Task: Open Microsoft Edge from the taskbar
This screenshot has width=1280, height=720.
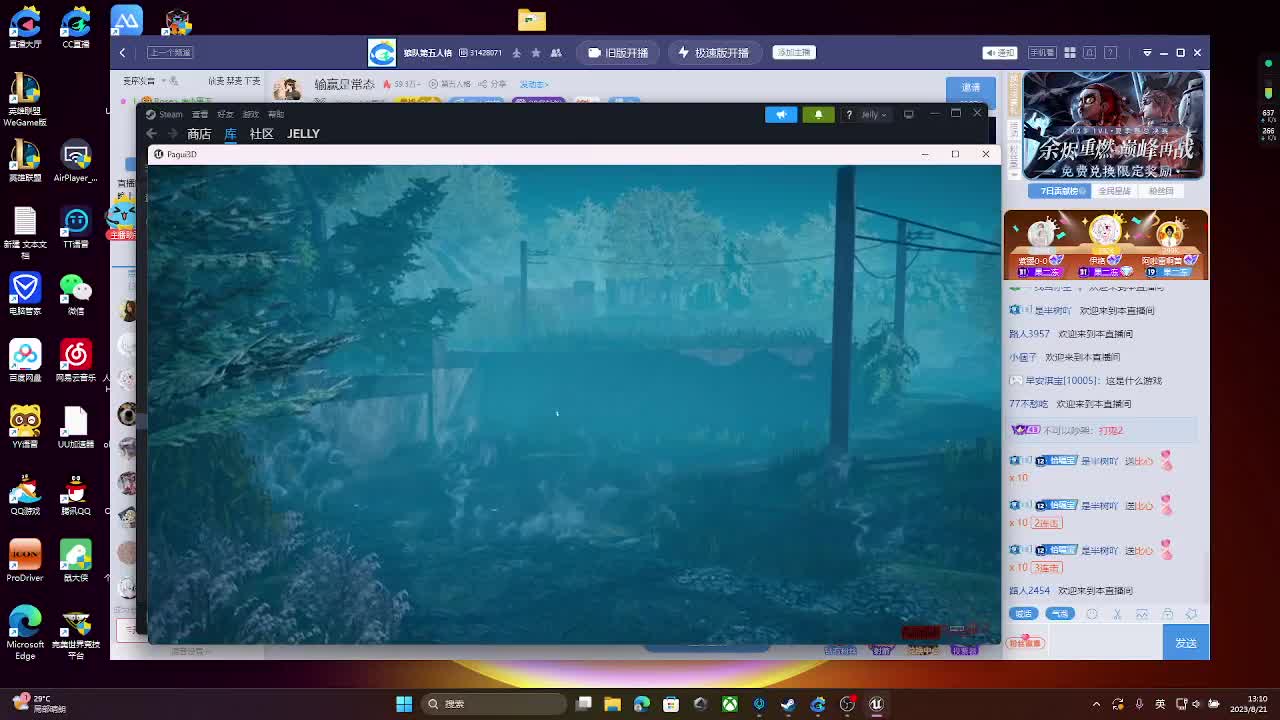Action: [x=642, y=704]
